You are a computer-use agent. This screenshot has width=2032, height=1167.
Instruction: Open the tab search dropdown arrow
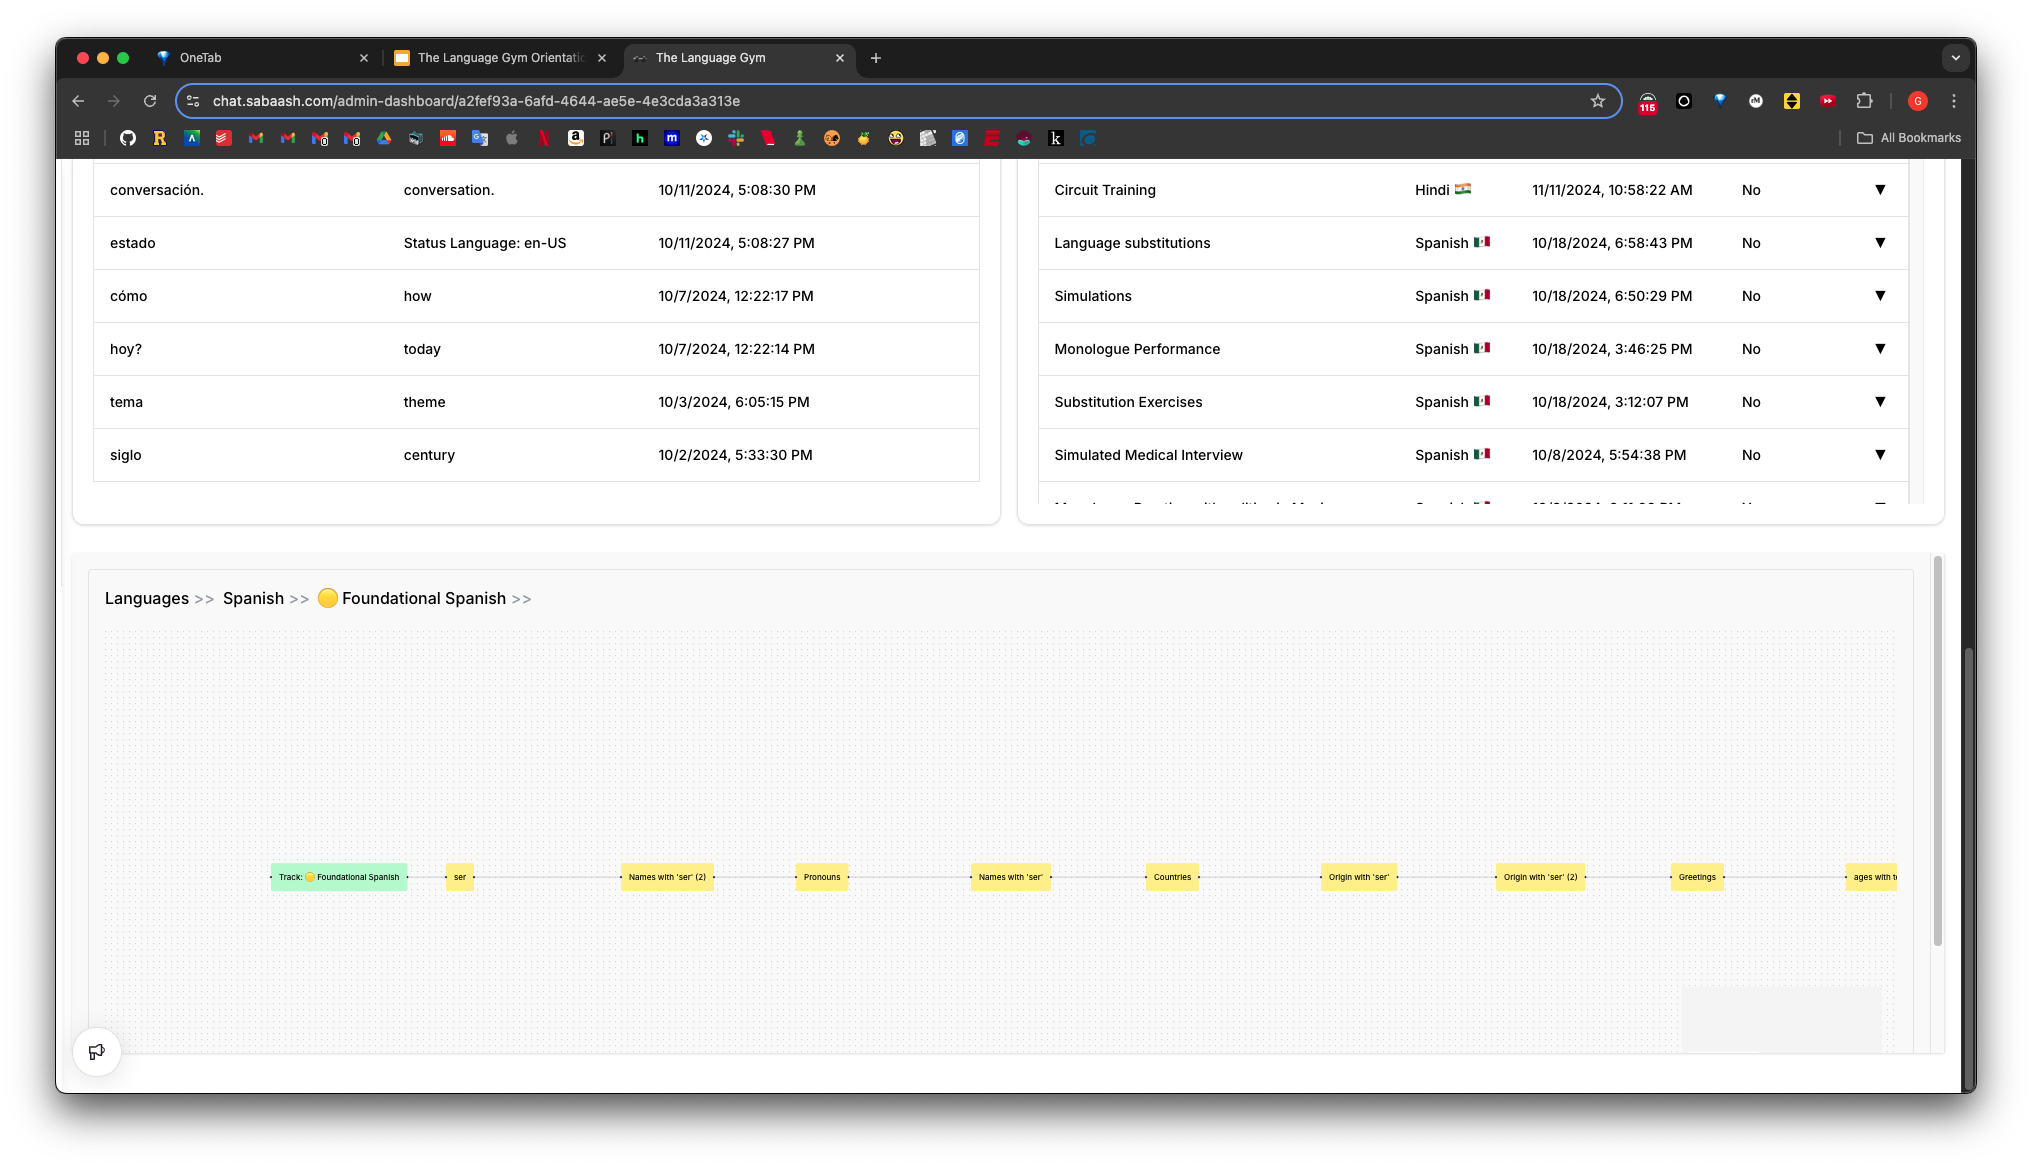1956,58
